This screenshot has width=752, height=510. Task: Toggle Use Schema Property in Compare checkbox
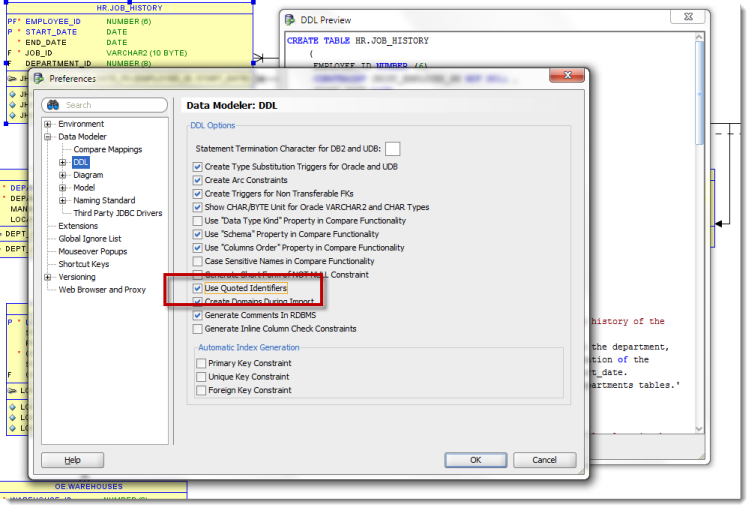point(197,235)
